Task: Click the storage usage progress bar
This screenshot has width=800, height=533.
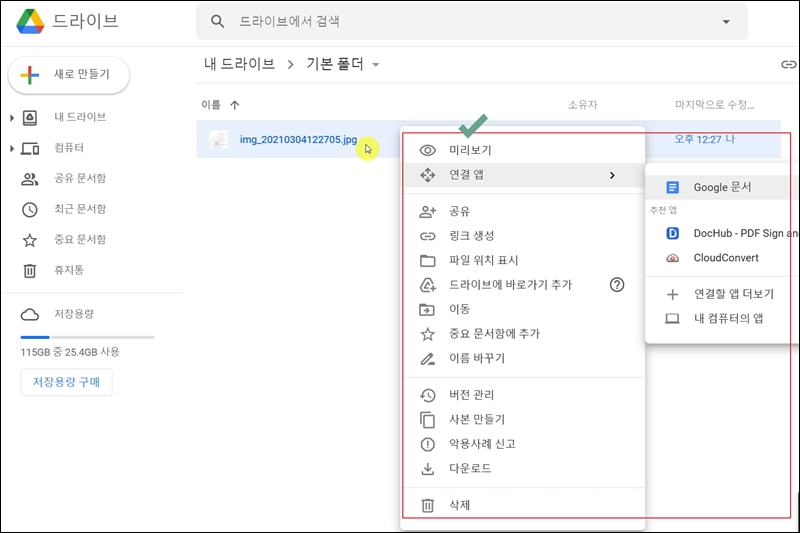Action: [x=87, y=337]
